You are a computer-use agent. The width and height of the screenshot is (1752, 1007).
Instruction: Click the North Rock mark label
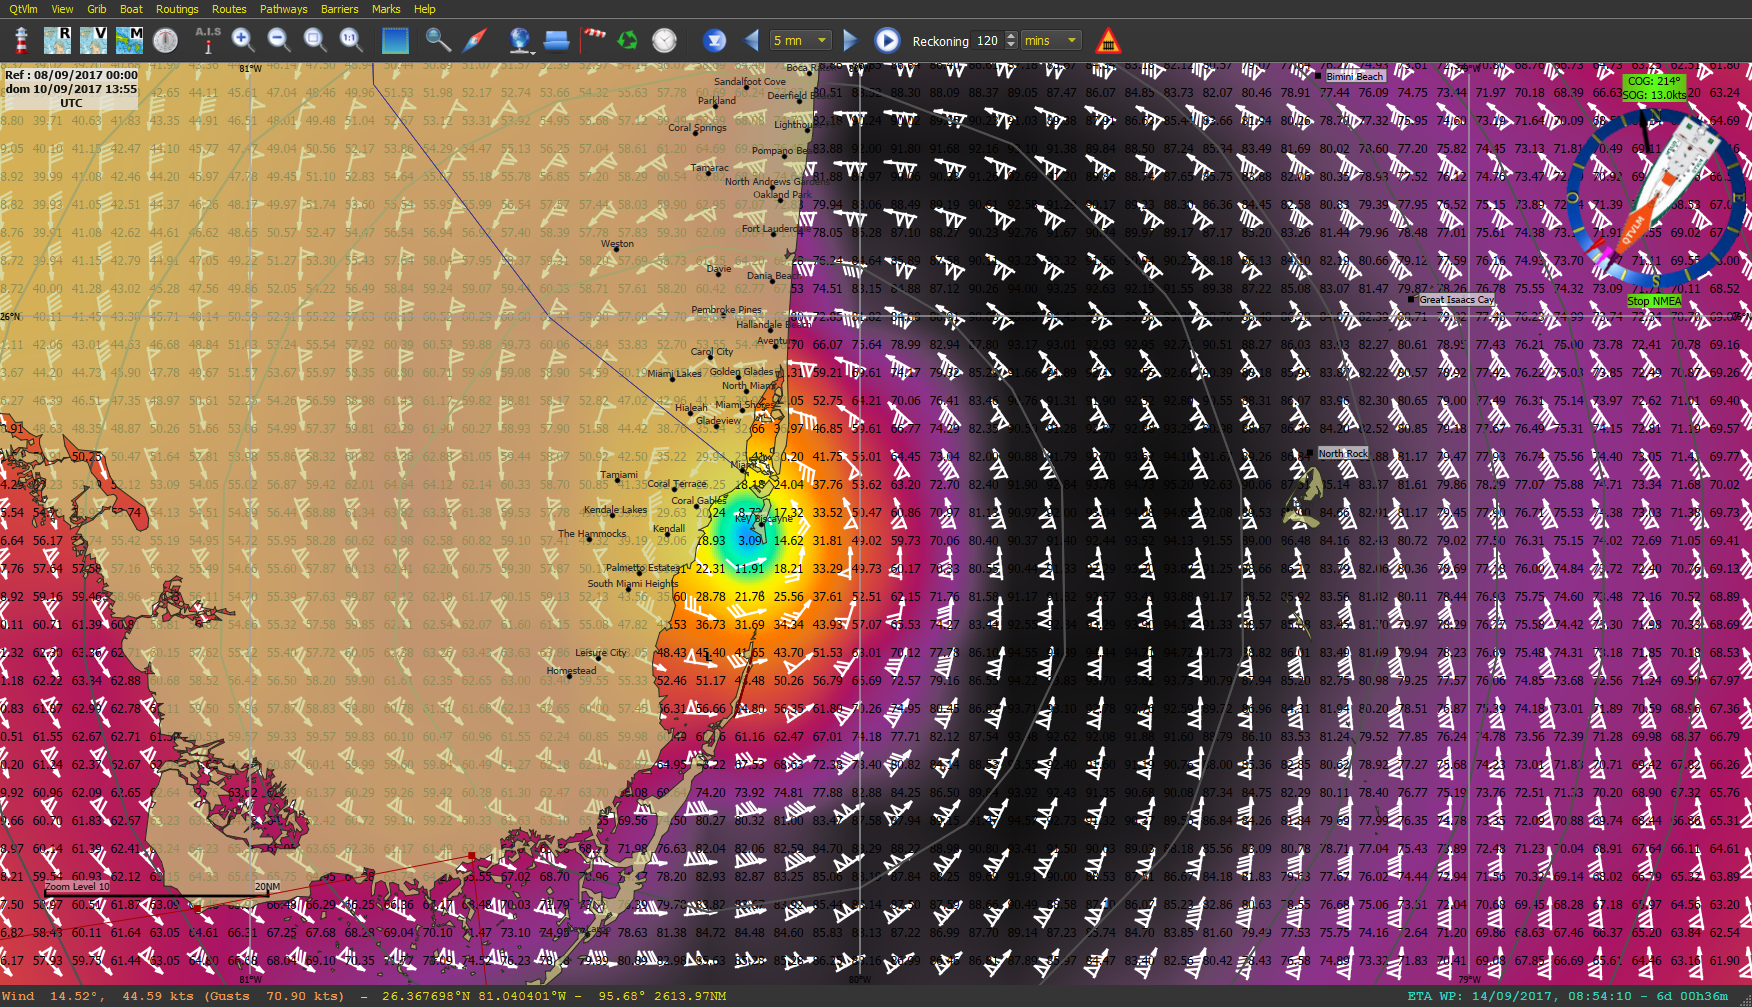pos(1342,453)
